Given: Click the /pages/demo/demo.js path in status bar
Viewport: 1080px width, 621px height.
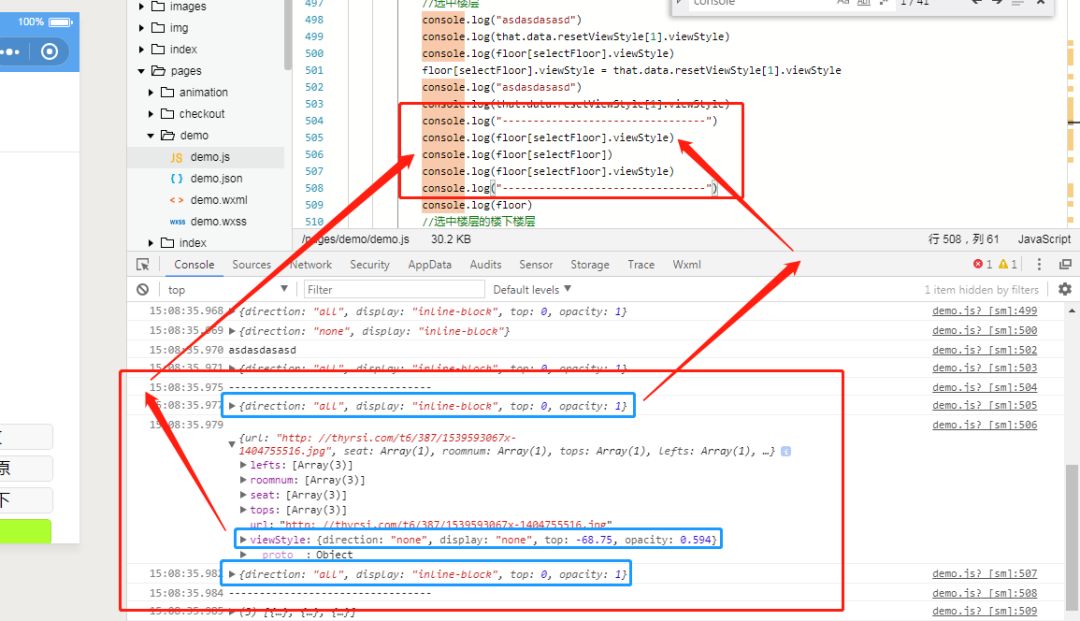Looking at the screenshot, I should click(x=355, y=239).
